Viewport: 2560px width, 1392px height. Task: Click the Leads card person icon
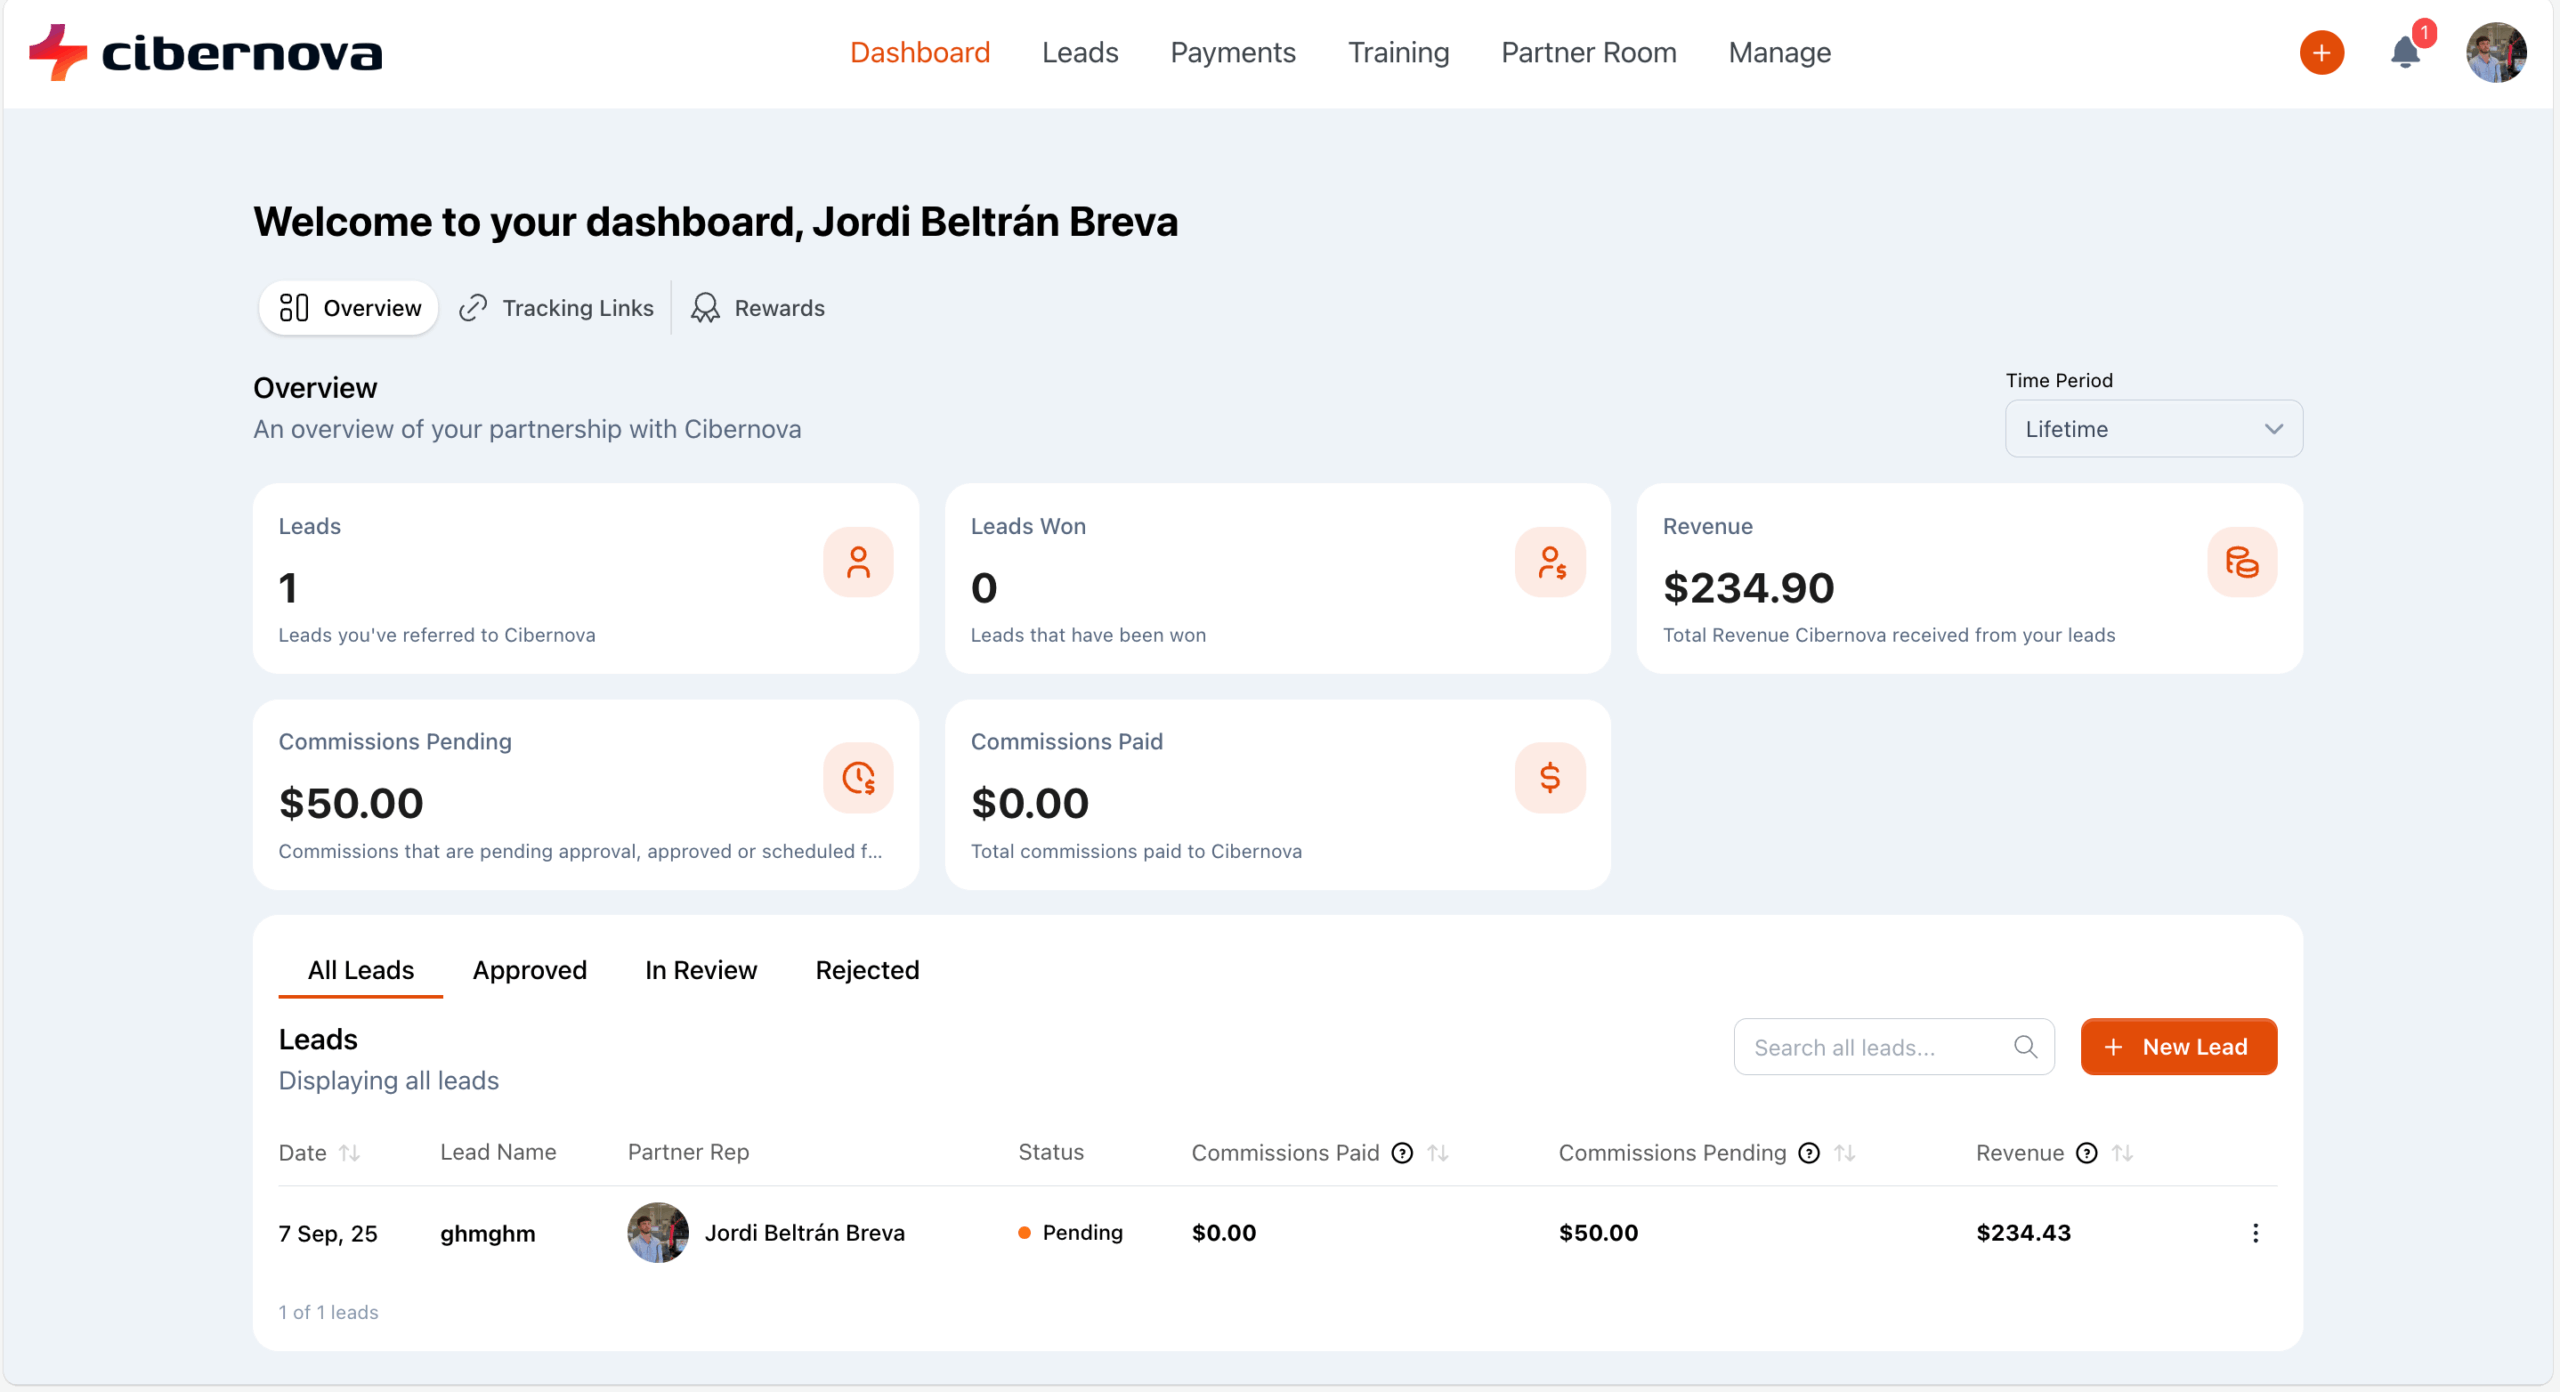tap(858, 562)
